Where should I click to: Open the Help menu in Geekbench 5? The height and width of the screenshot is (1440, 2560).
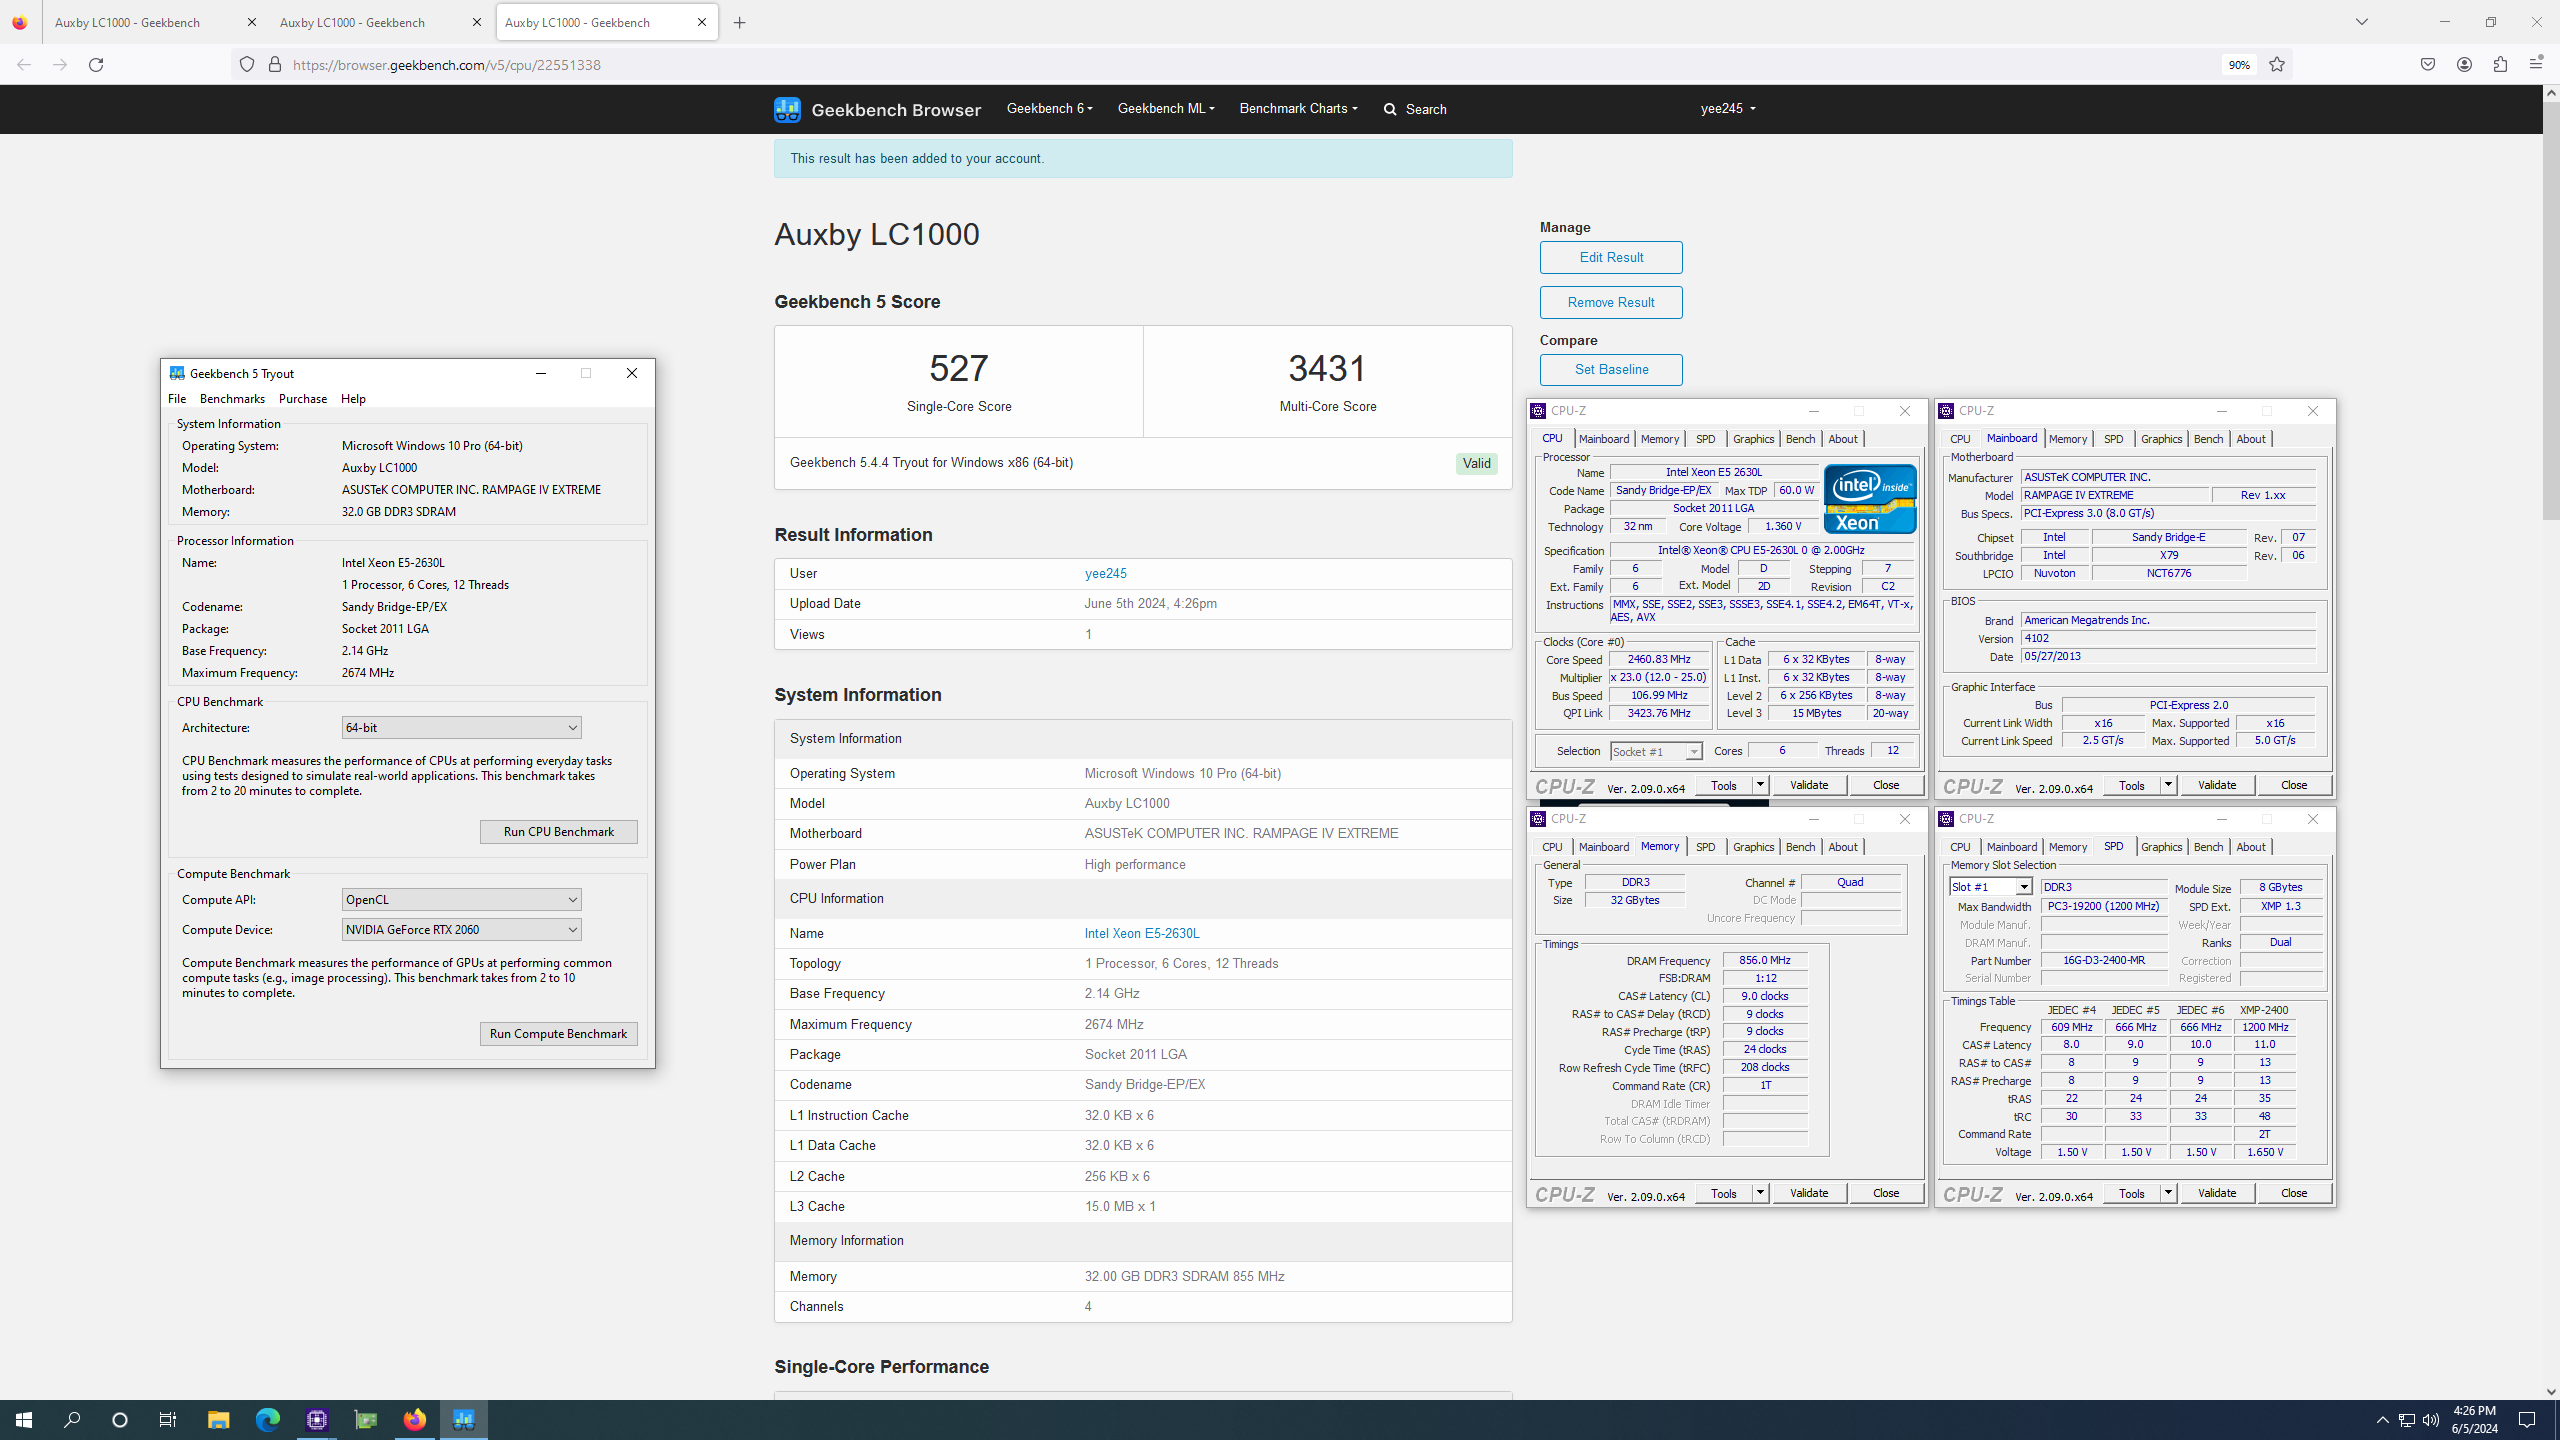[353, 399]
